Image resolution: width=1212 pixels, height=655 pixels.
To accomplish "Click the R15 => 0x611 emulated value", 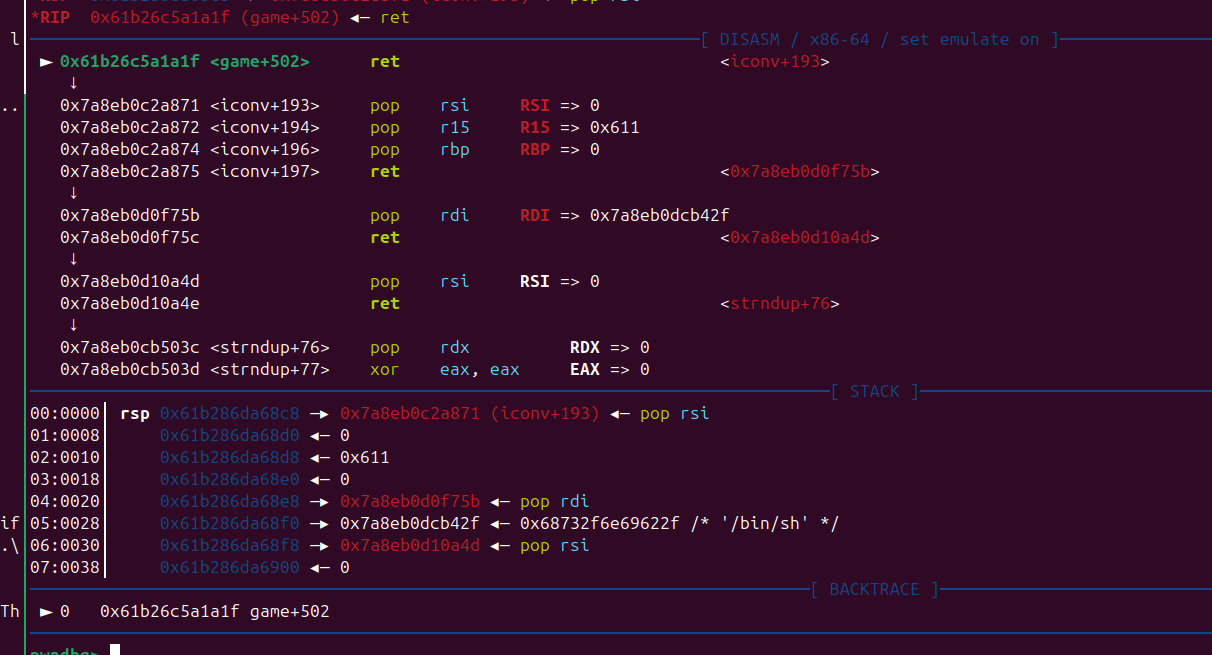I will point(579,128).
